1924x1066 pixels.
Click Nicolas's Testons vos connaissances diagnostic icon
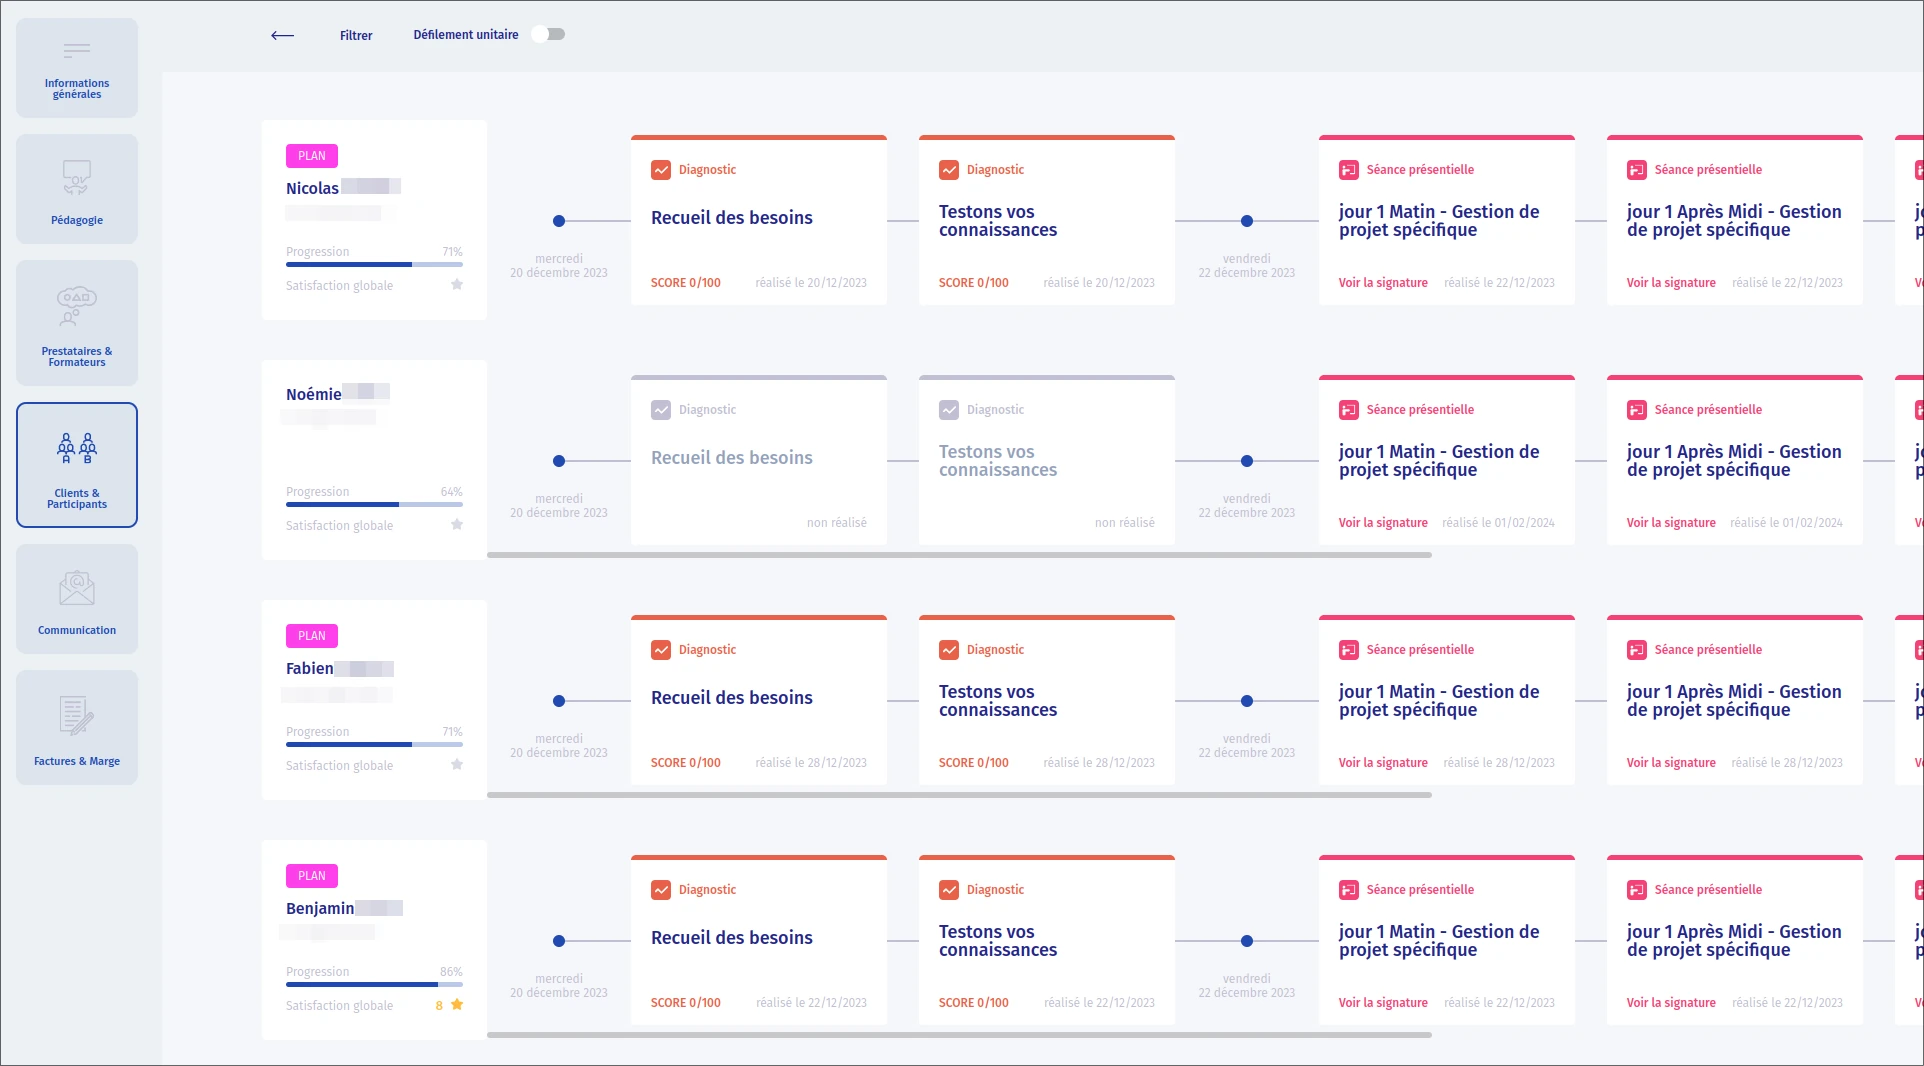[949, 170]
